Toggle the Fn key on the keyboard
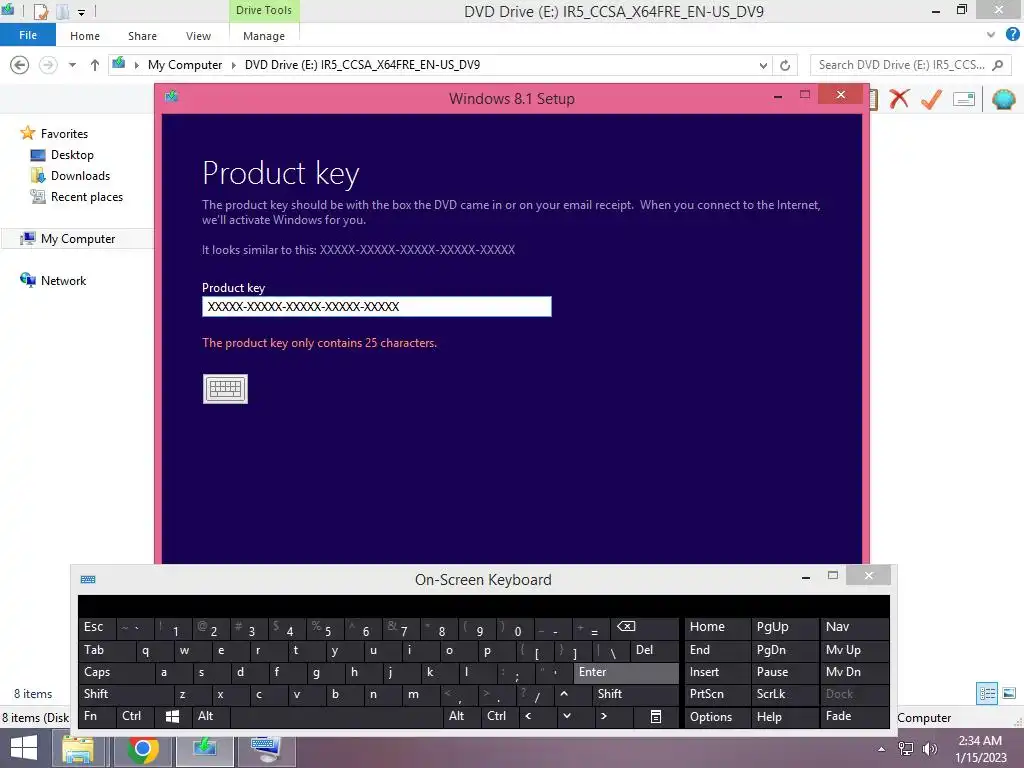The width and height of the screenshot is (1024, 768). [x=97, y=716]
